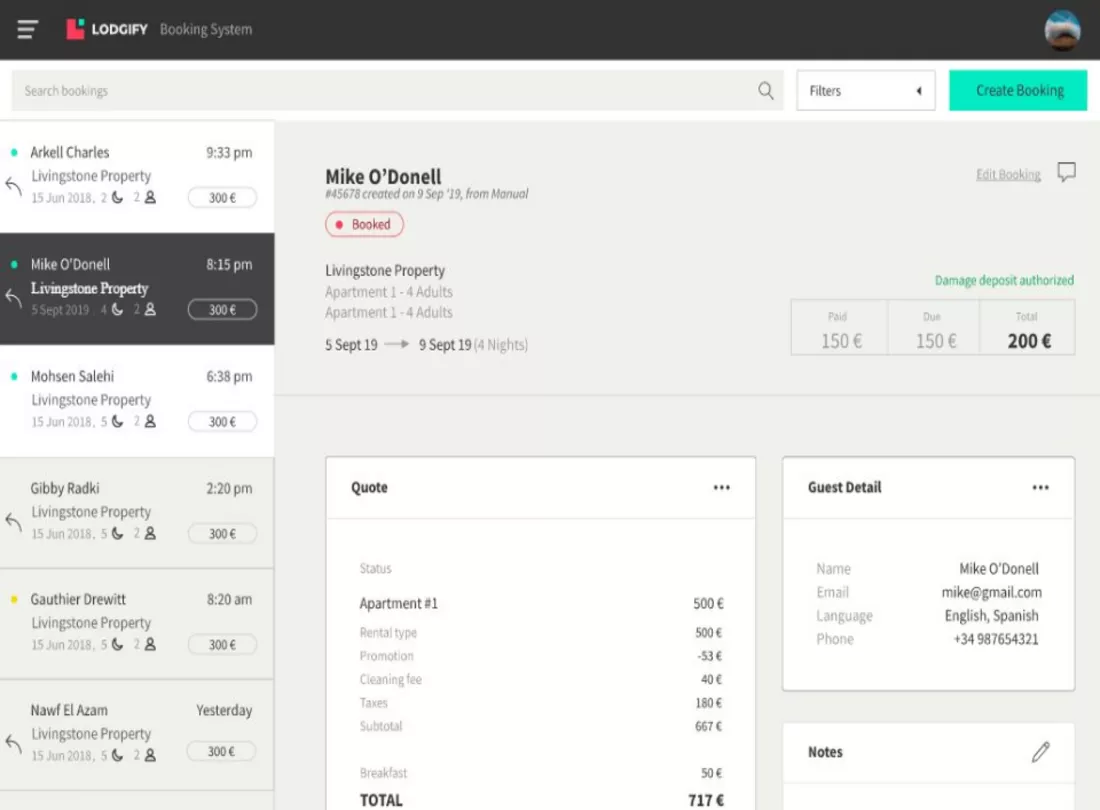The image size is (1100, 810).
Task: Click phone number +34 987654321
Action: (x=995, y=640)
